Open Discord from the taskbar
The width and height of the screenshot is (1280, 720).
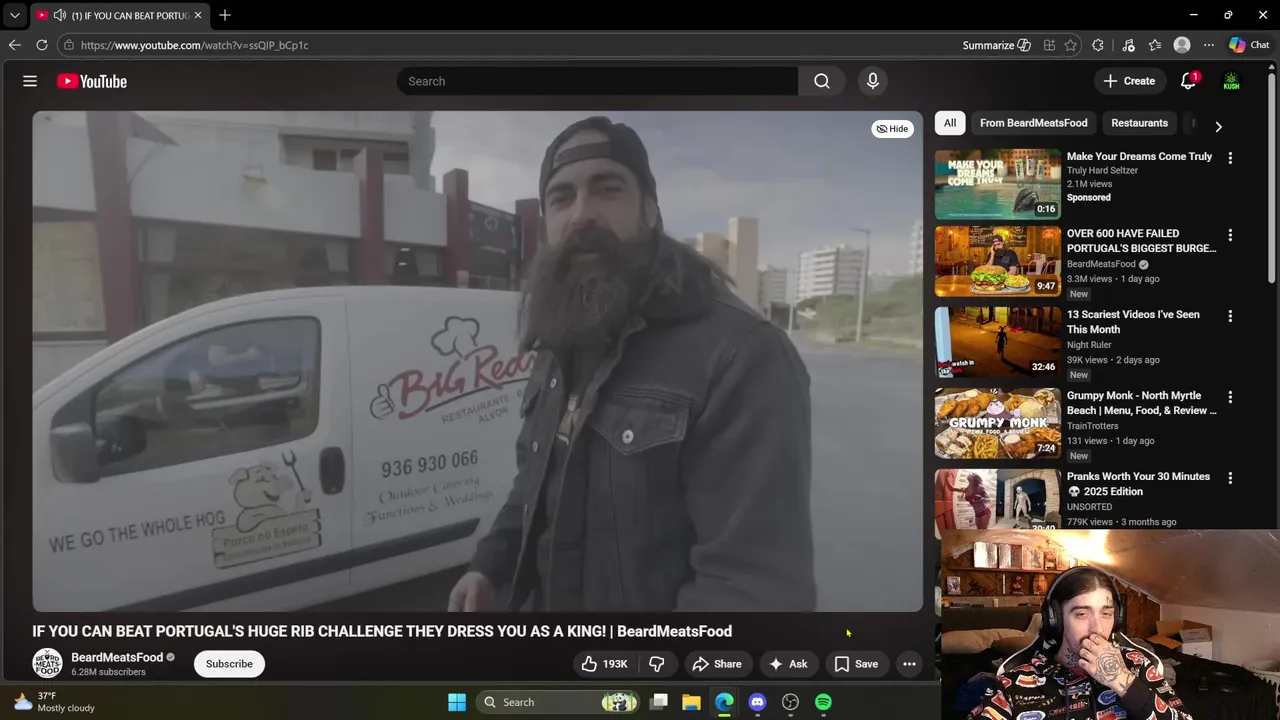pyautogui.click(x=757, y=702)
